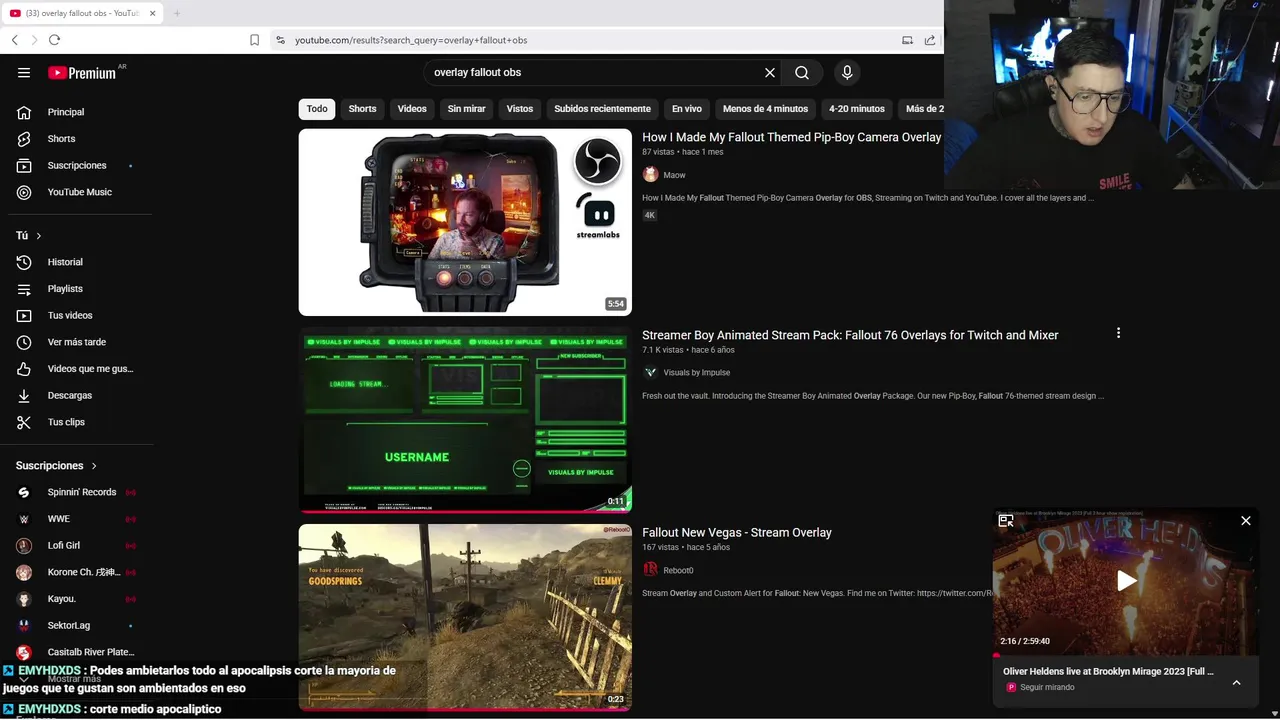Start voice search with microphone
This screenshot has height=720, width=1280.
coord(847,73)
